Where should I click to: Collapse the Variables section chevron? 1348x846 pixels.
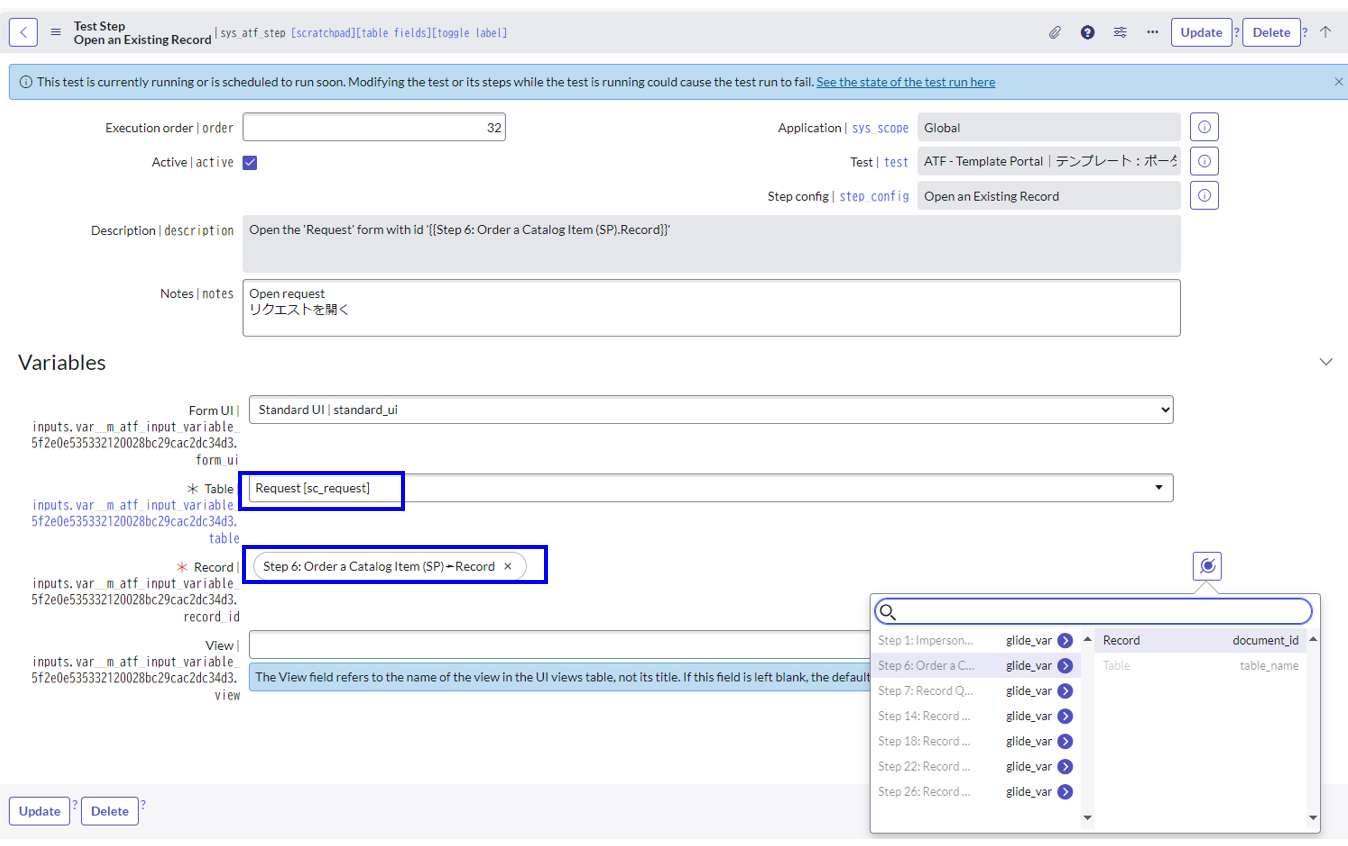[1326, 361]
